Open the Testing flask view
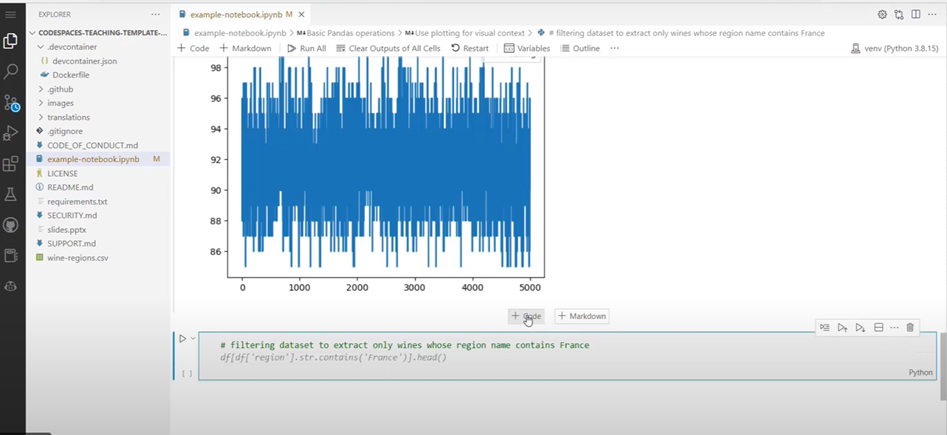Image resolution: width=947 pixels, height=435 pixels. tap(10, 195)
